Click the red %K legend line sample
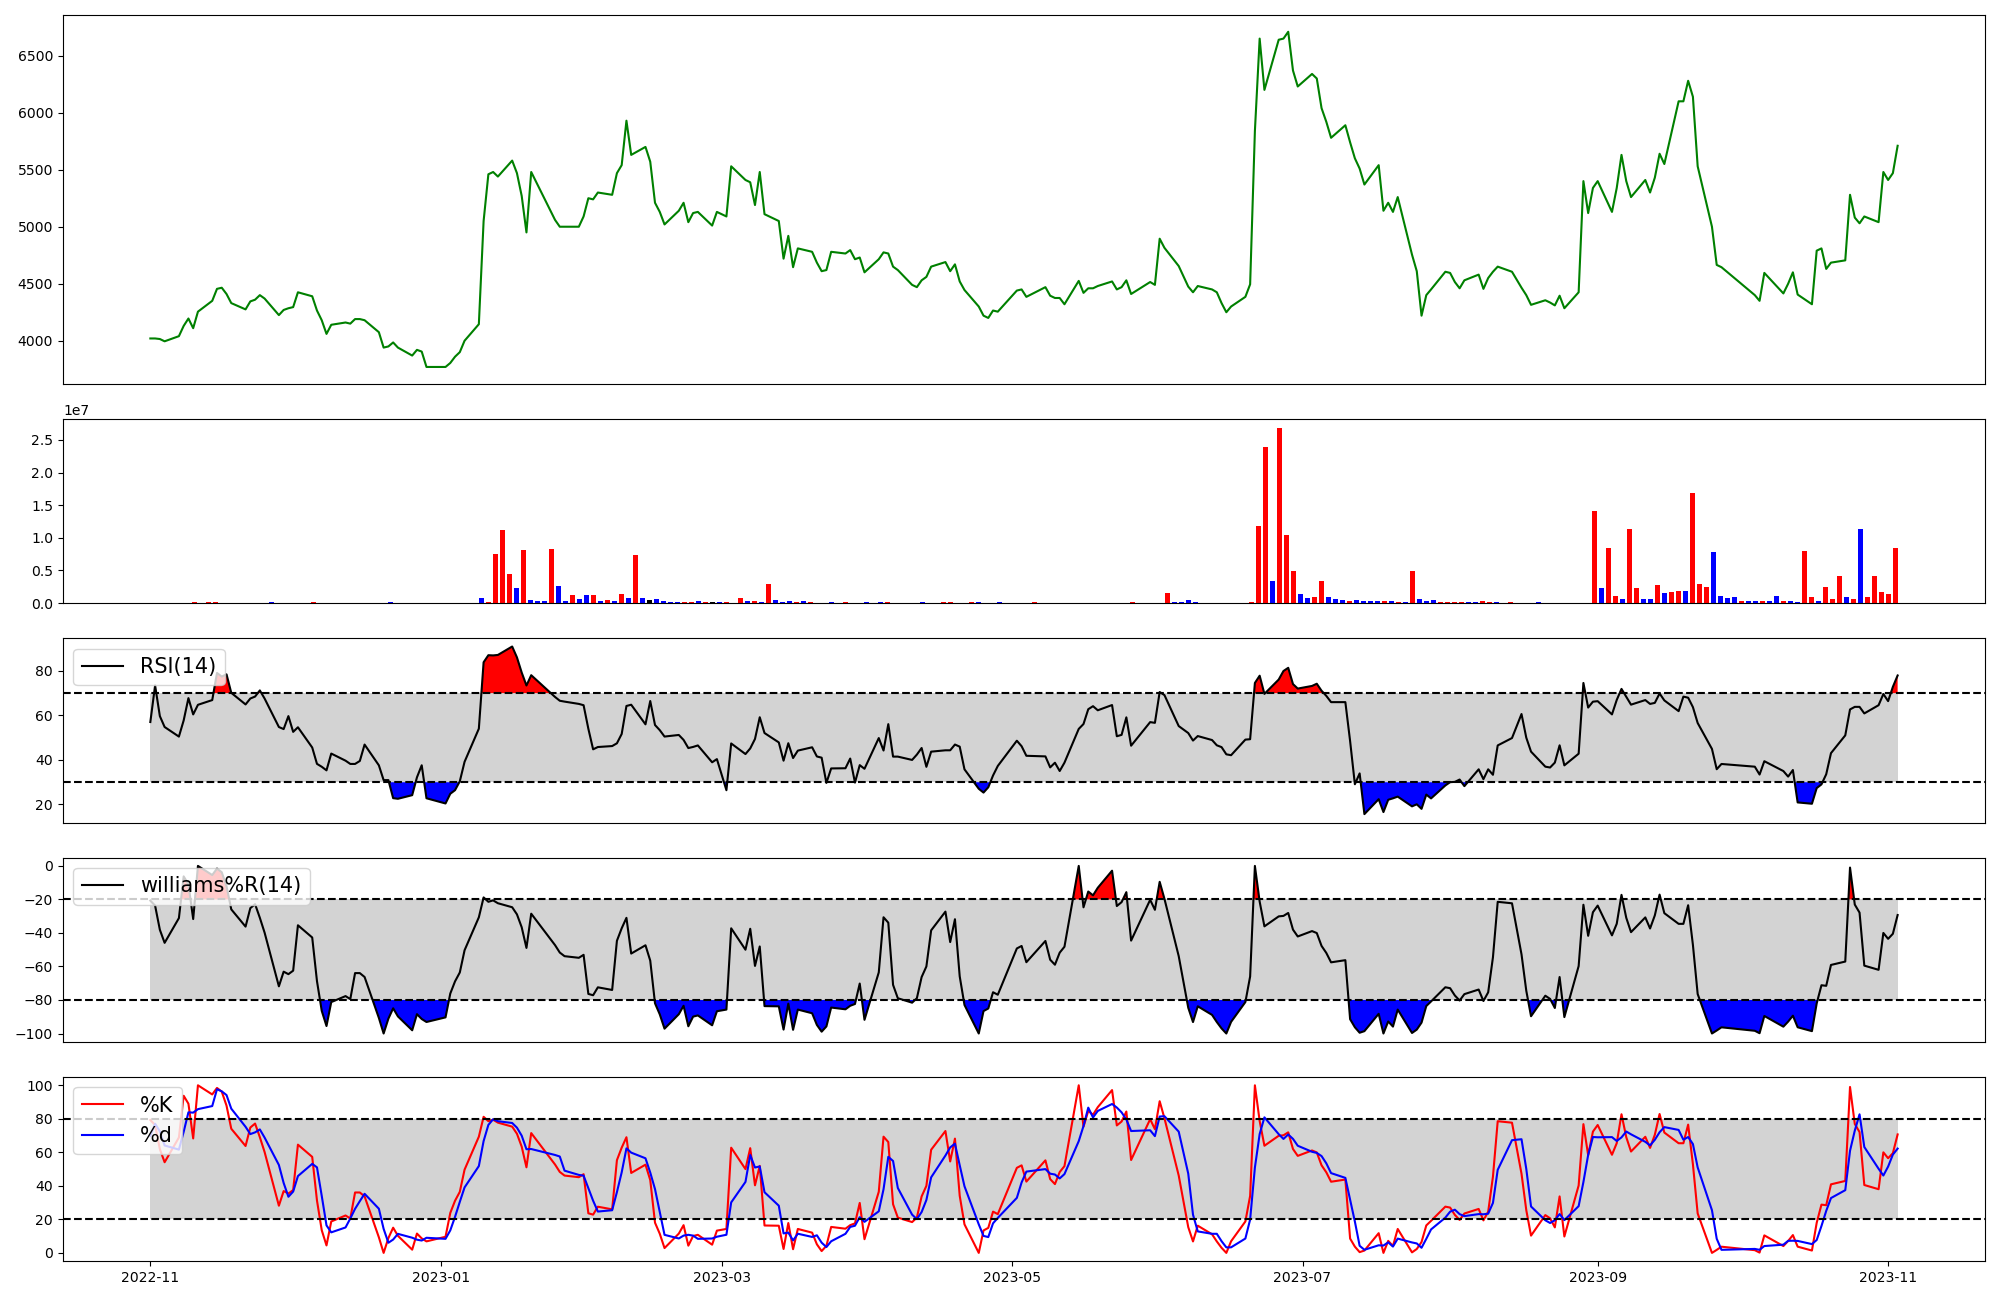 pos(102,1105)
